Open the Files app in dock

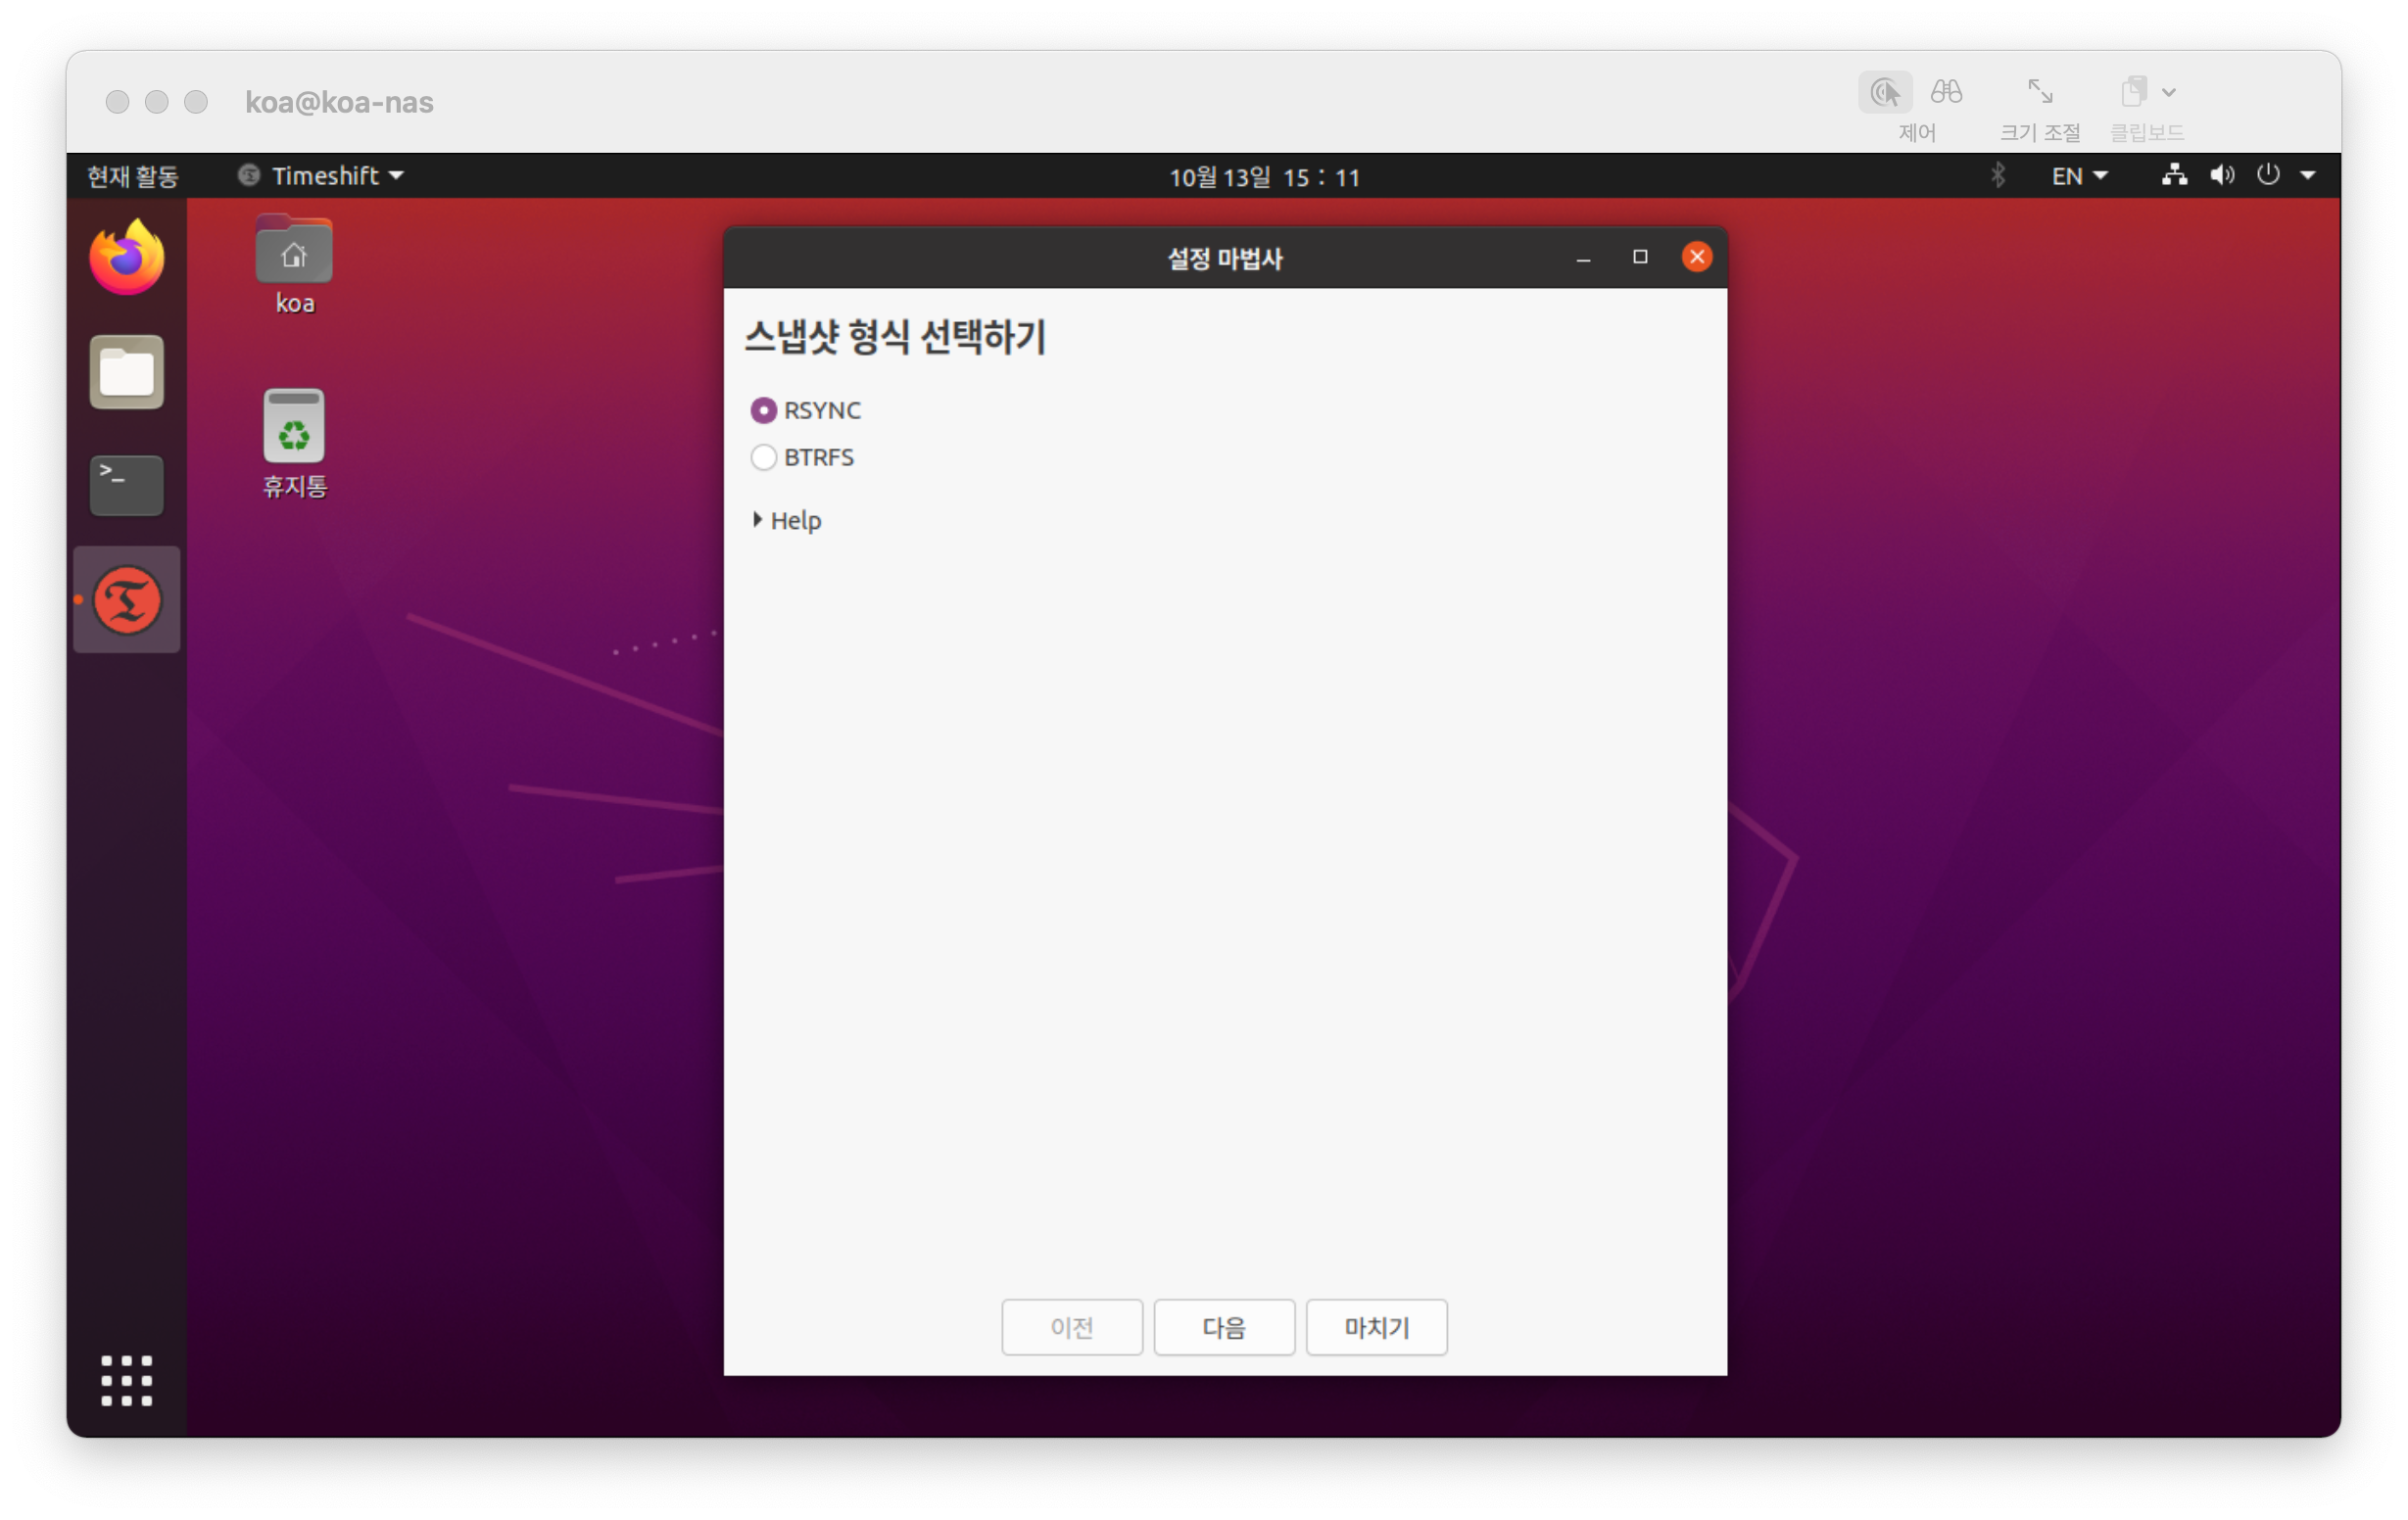point(126,372)
